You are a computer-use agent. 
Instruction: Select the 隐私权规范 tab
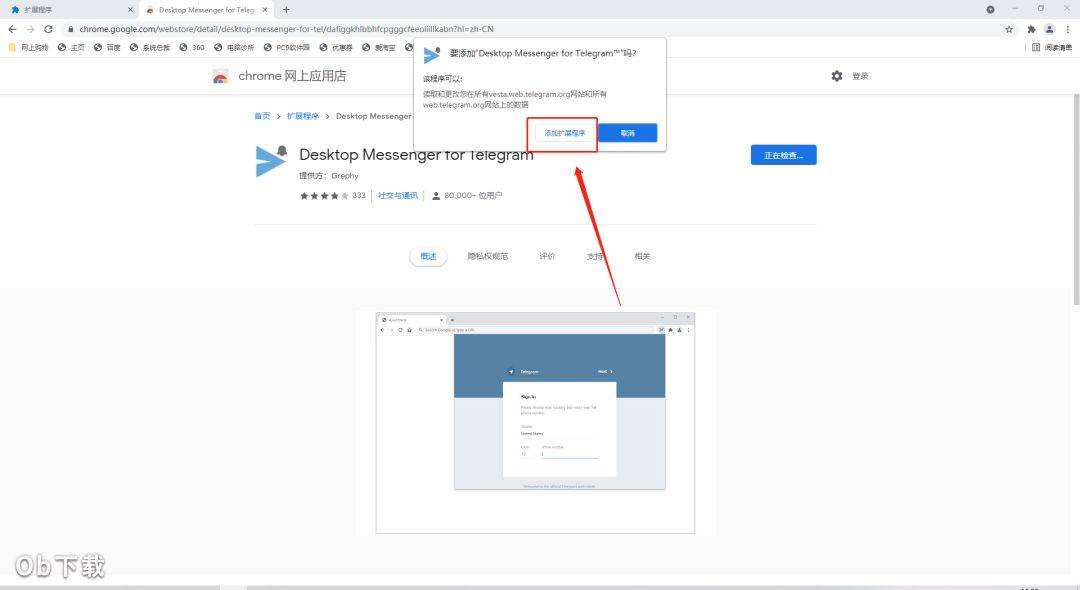click(x=488, y=256)
